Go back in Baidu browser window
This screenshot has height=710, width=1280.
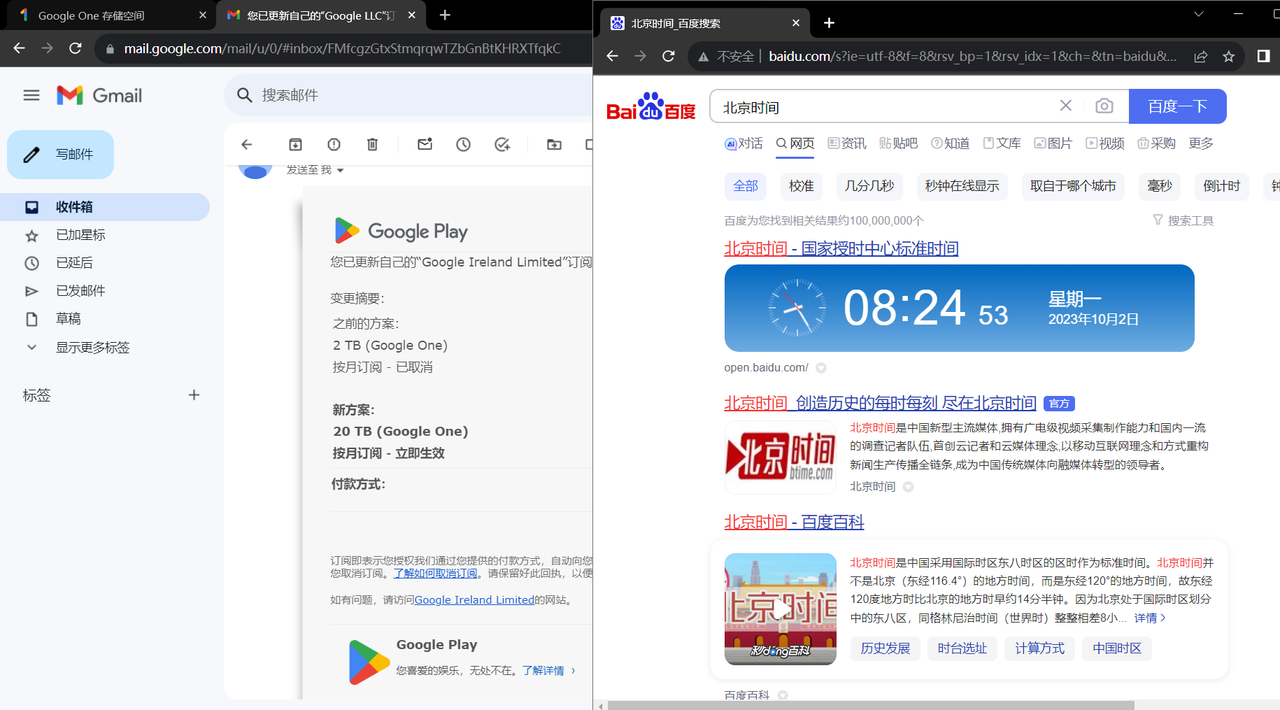[612, 57]
